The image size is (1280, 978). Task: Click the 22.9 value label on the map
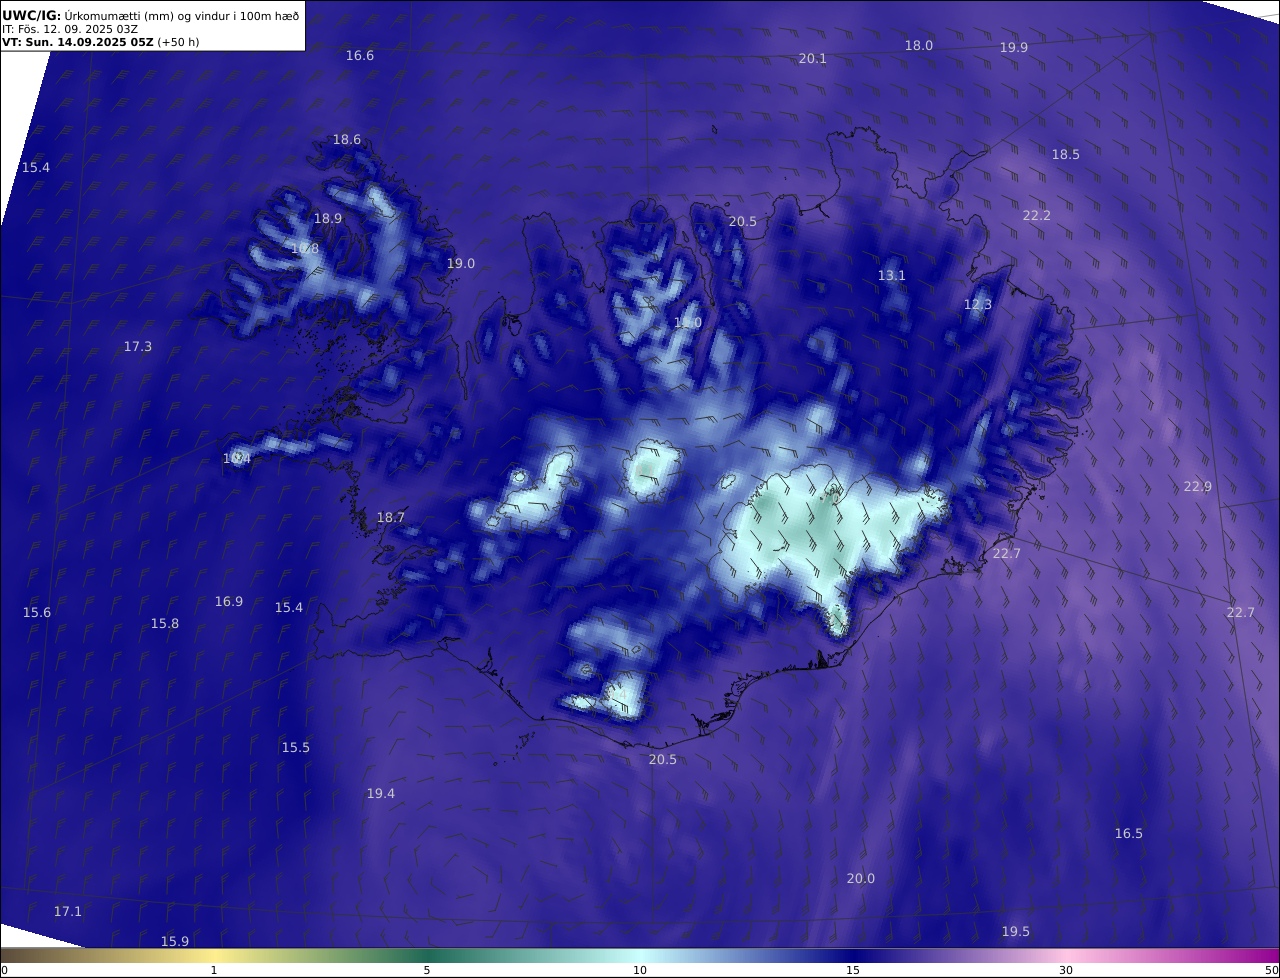(1198, 487)
